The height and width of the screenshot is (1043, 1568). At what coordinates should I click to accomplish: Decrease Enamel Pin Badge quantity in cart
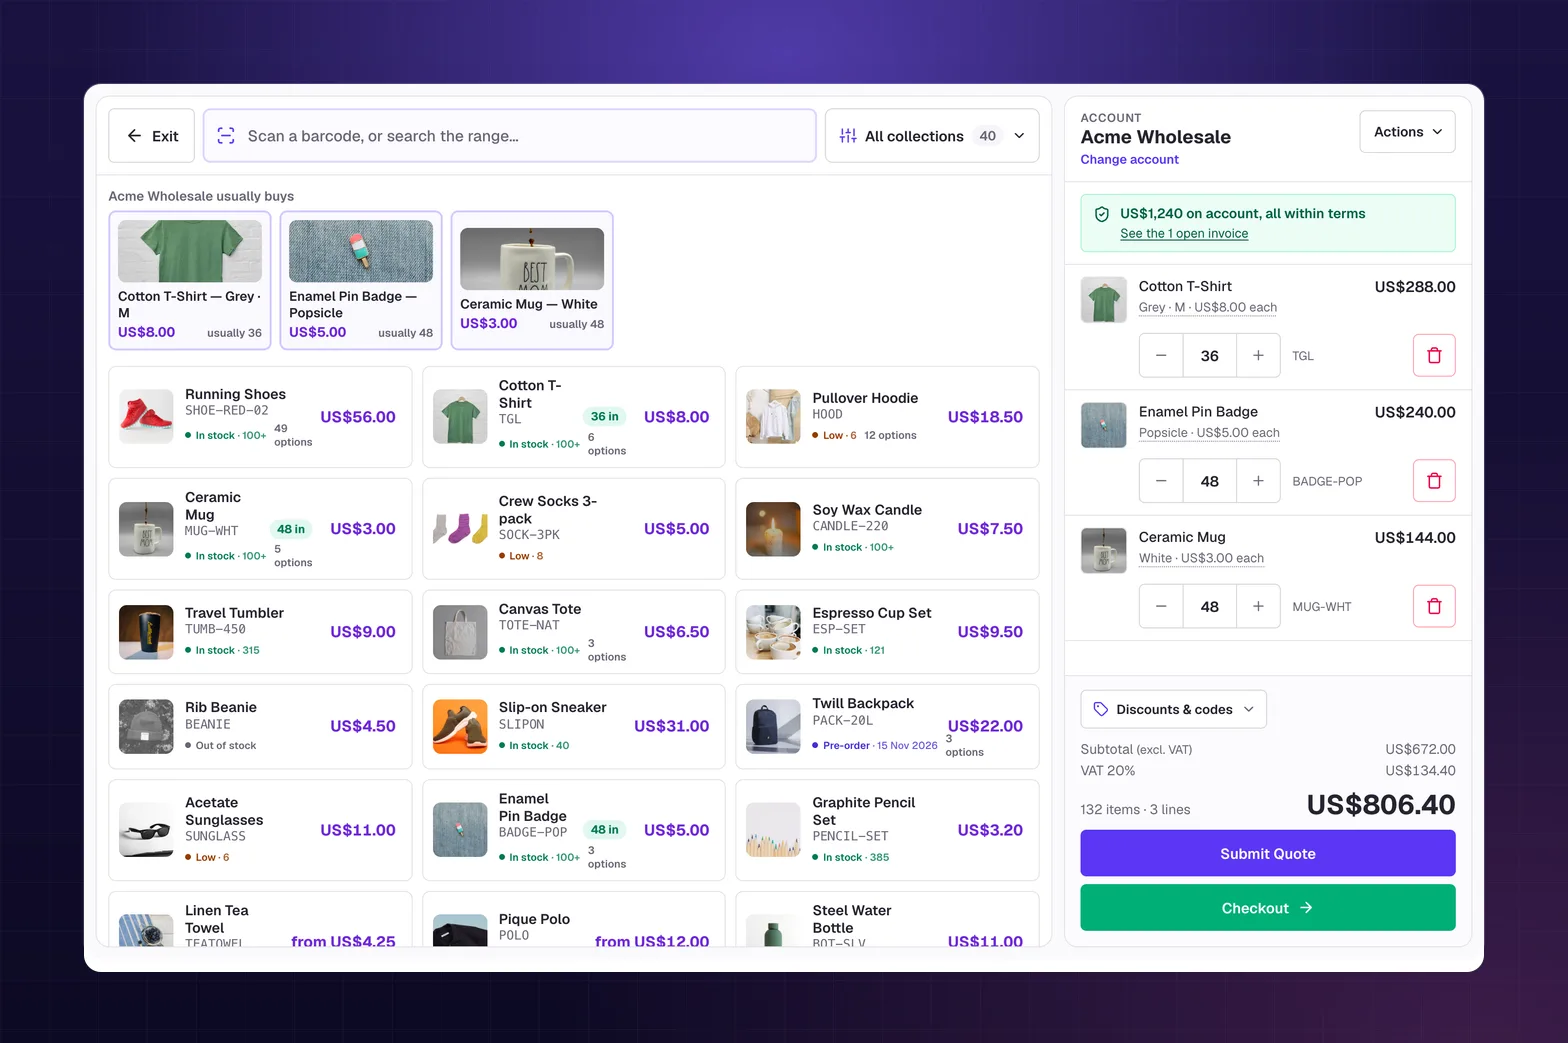(1161, 481)
